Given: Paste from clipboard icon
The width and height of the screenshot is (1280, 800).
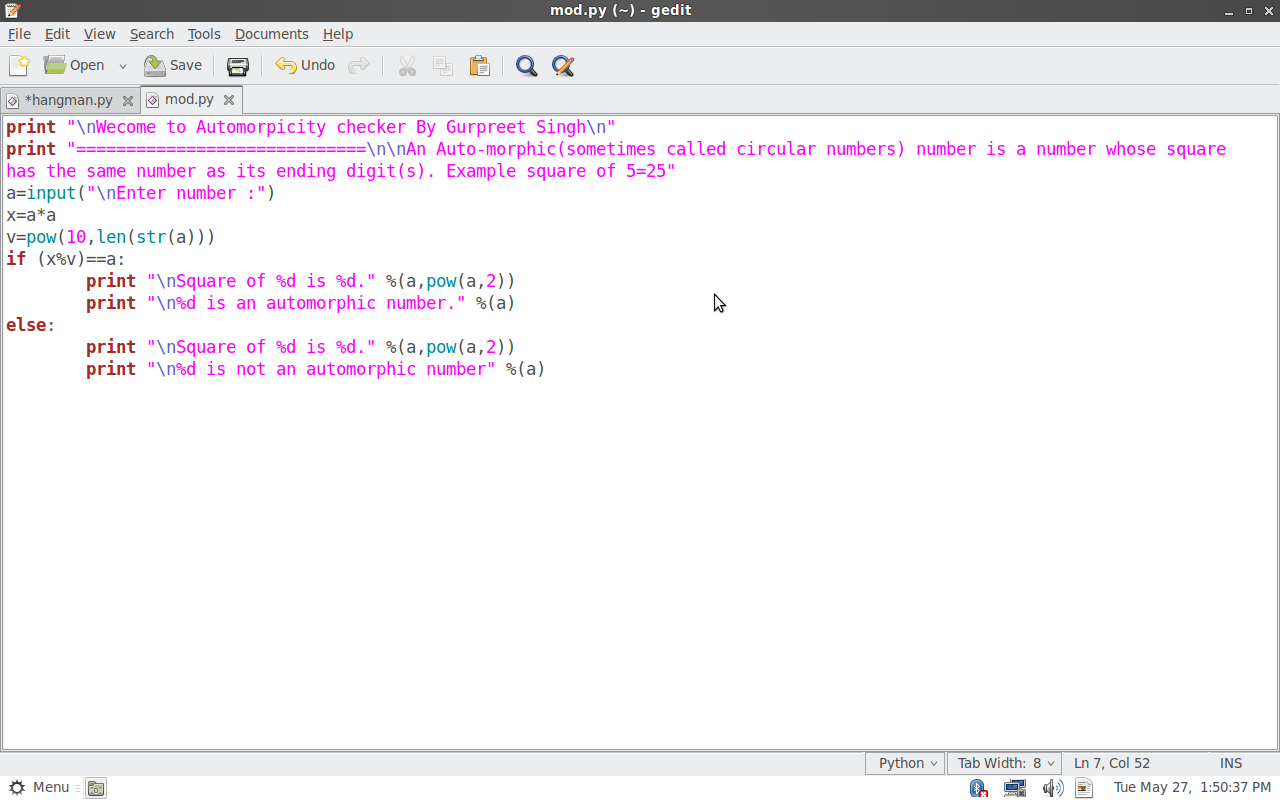Looking at the screenshot, I should (x=480, y=66).
